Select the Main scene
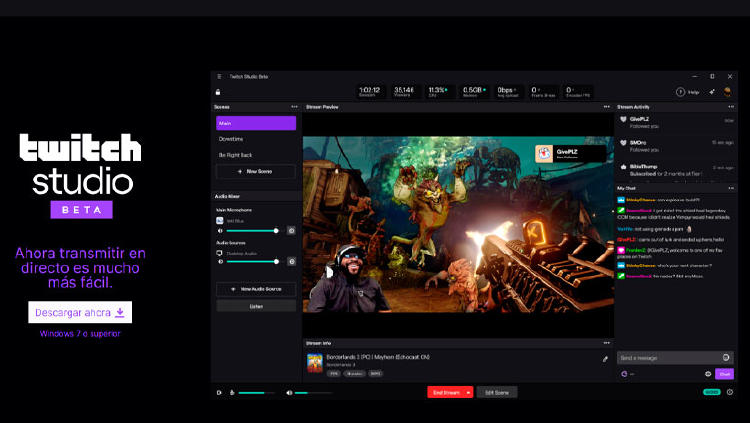 [x=256, y=123]
